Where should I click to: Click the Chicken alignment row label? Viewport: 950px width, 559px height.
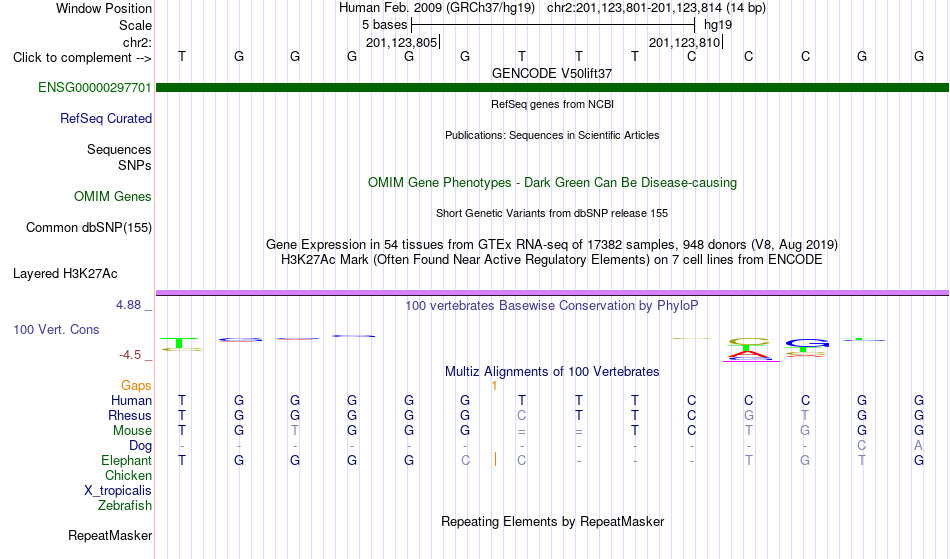[128, 476]
